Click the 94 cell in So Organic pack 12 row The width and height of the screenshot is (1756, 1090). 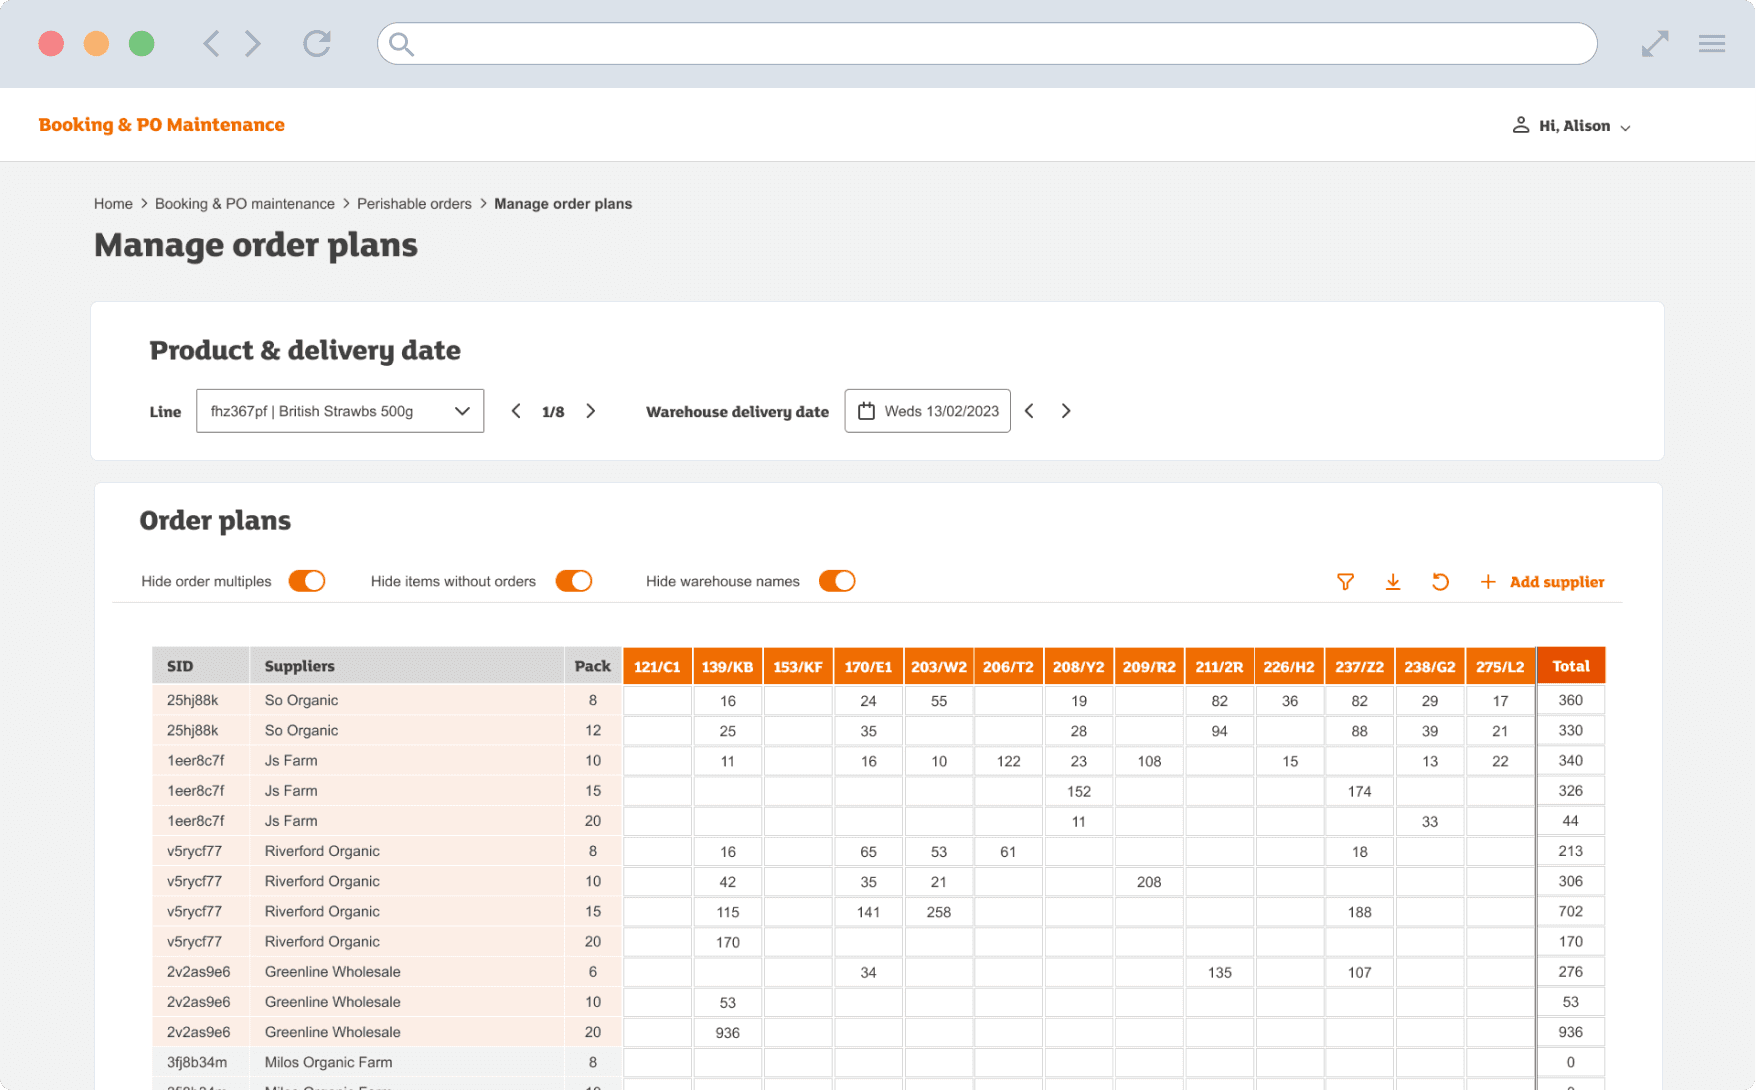[1219, 731]
